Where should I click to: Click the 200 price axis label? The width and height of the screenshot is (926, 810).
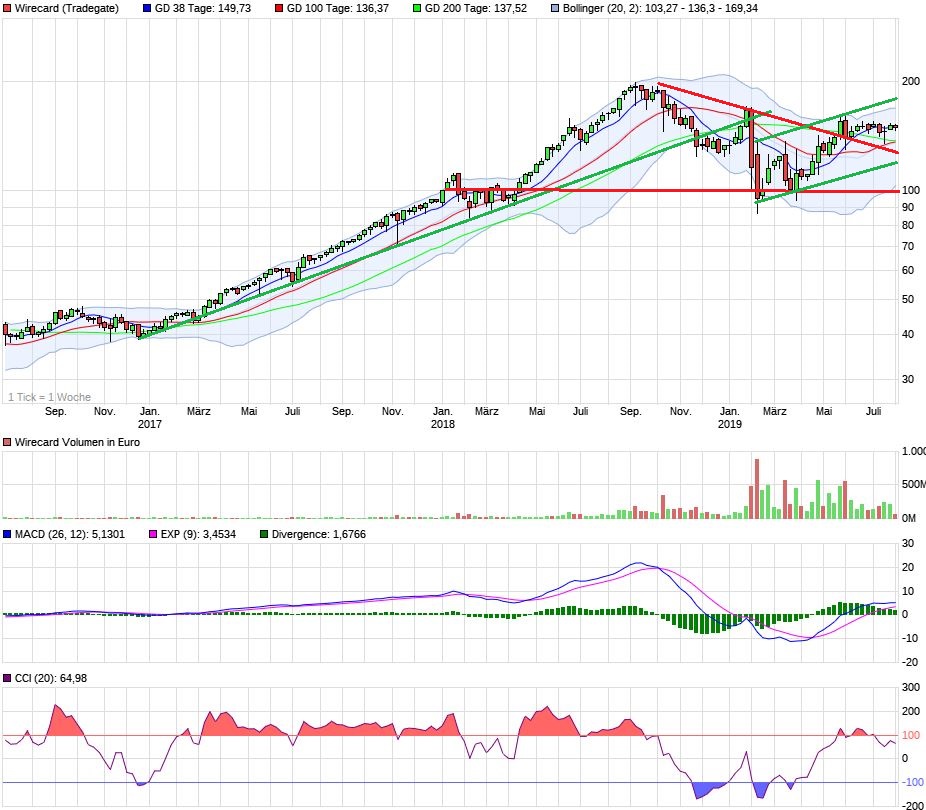911,81
